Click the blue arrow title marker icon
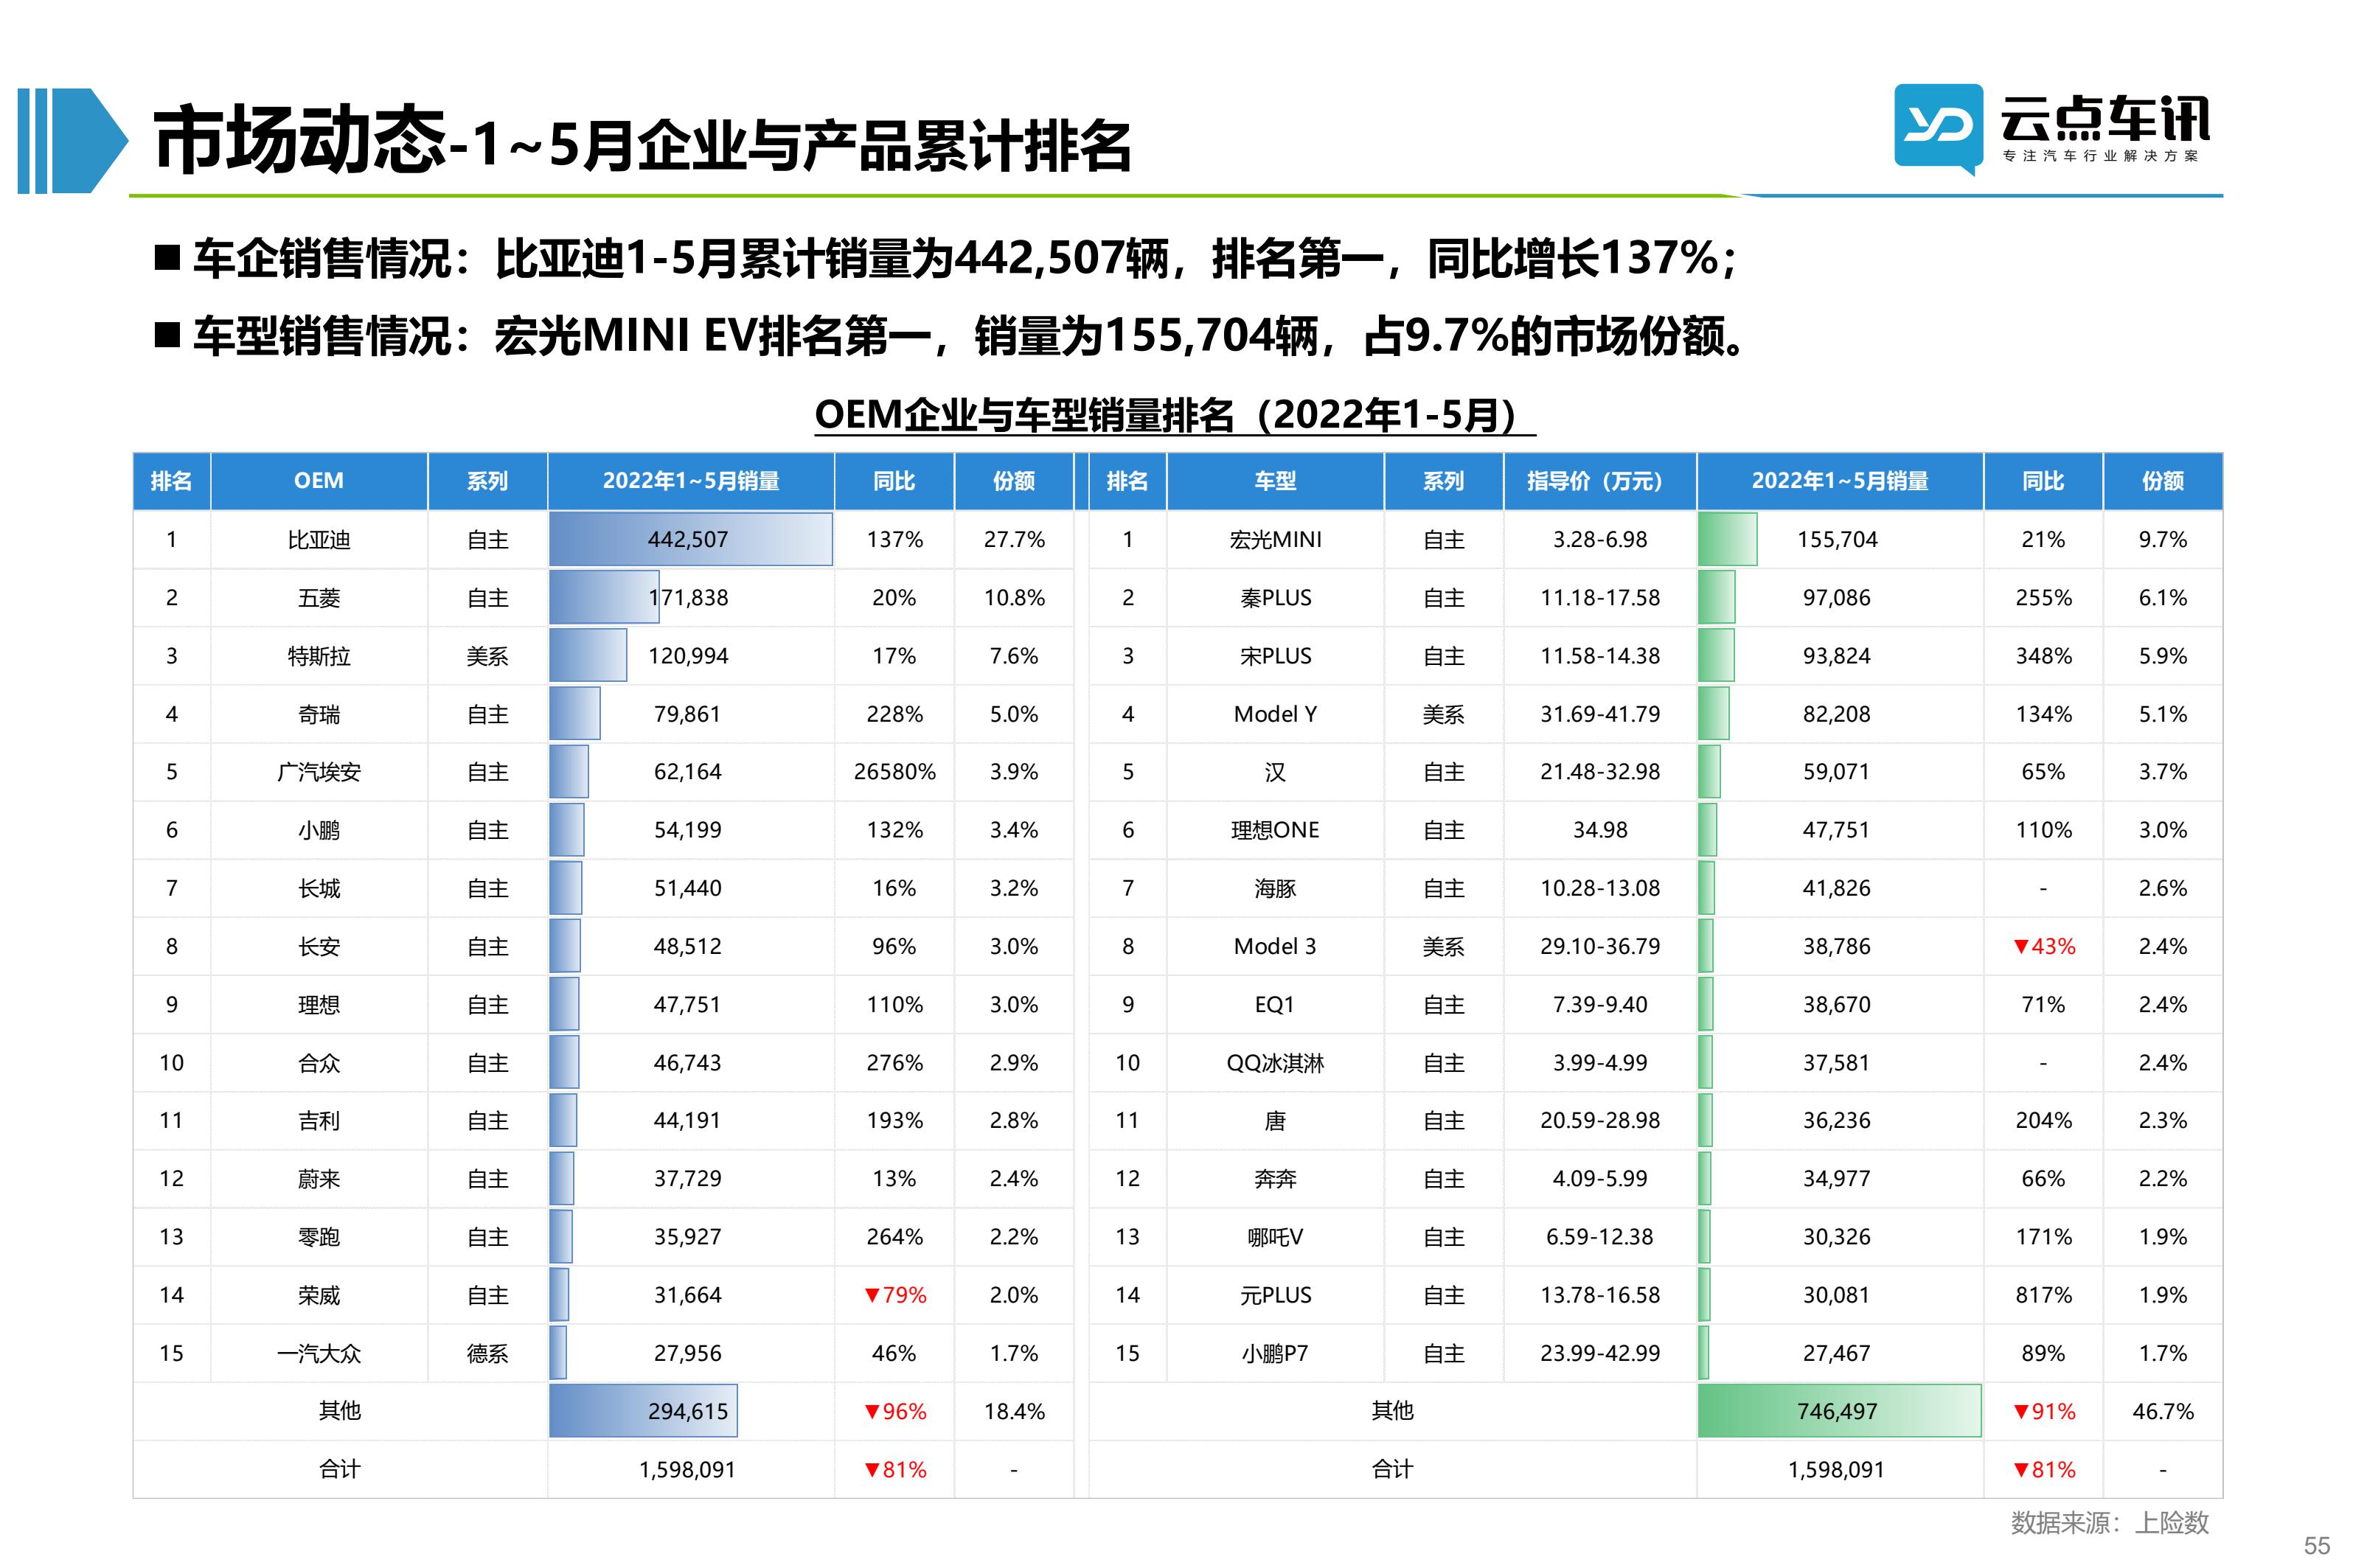This screenshot has width=2353, height=1568. point(73,140)
